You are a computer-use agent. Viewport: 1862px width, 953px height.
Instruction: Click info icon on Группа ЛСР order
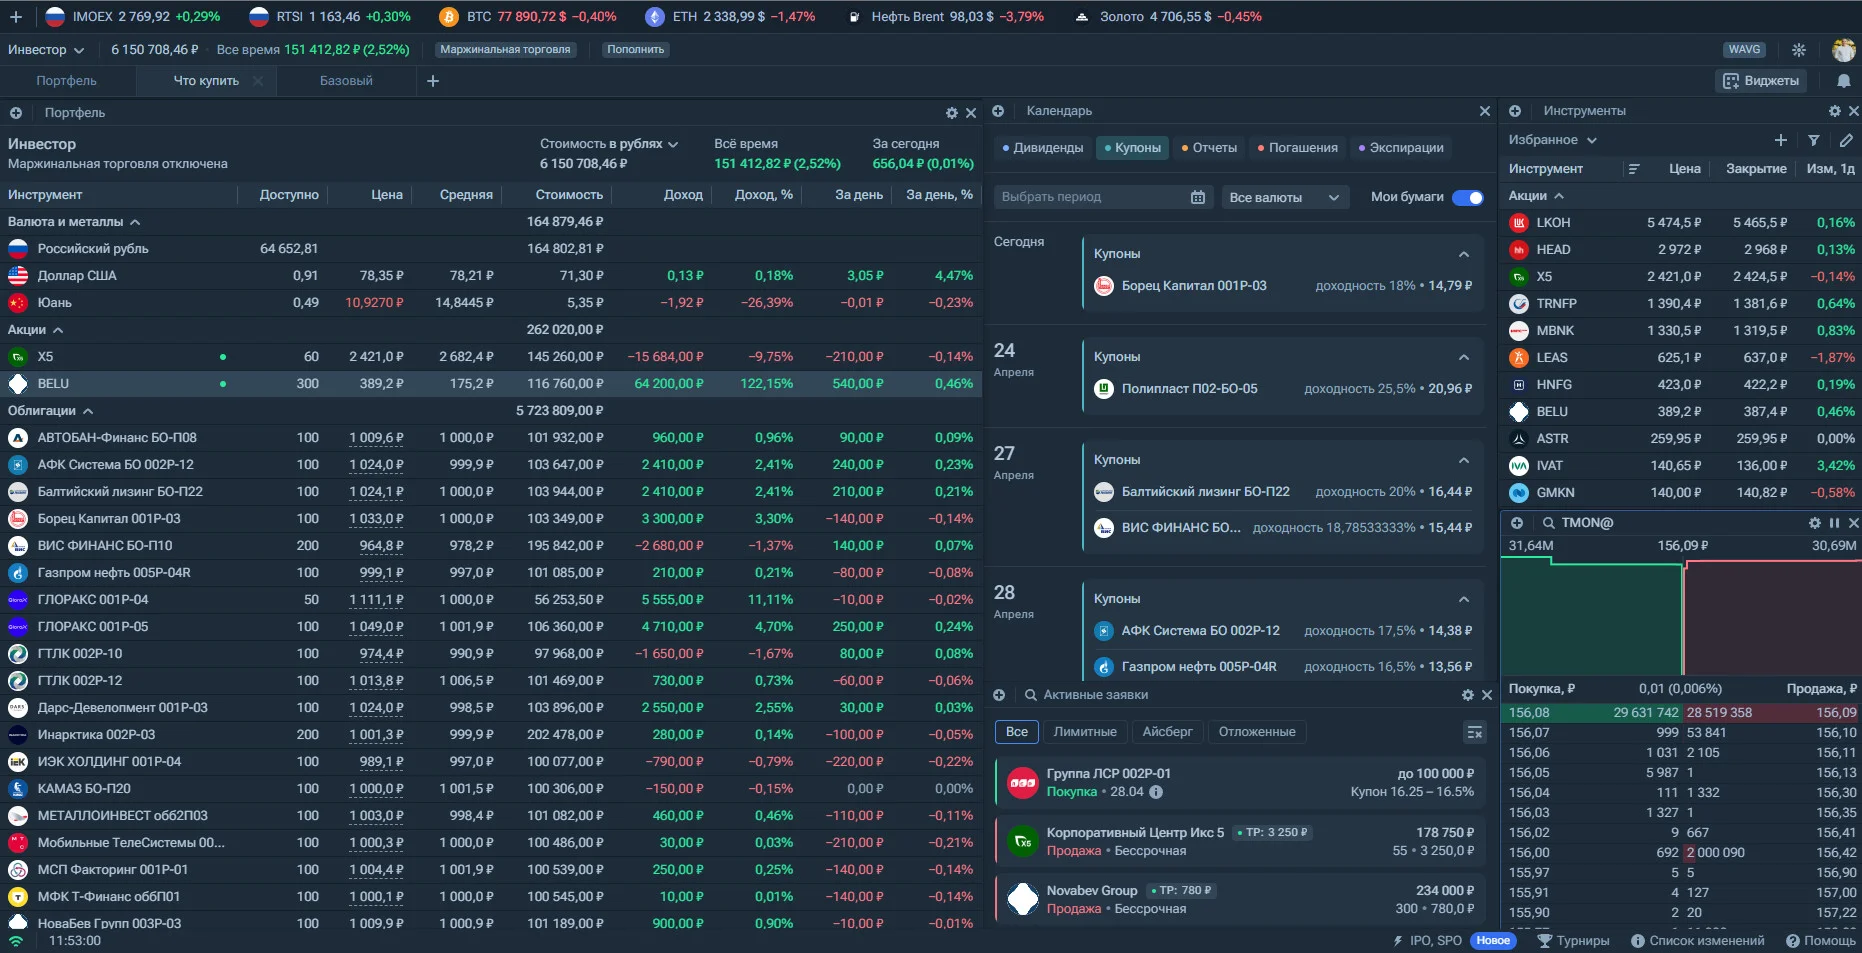pyautogui.click(x=1156, y=792)
